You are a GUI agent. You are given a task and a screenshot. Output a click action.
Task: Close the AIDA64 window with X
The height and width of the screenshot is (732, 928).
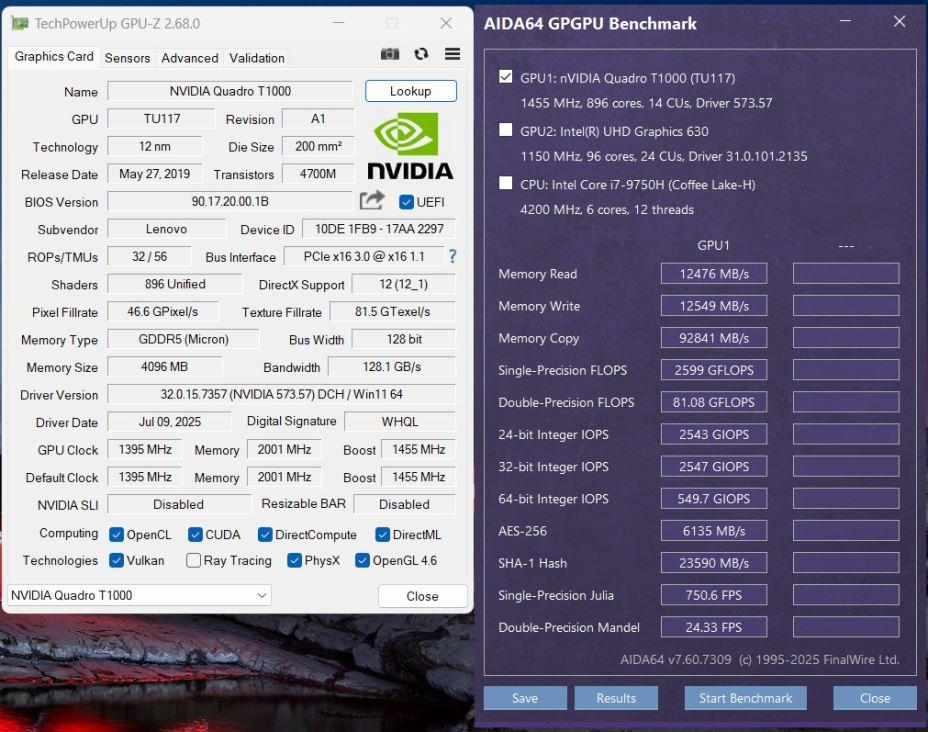(x=899, y=21)
